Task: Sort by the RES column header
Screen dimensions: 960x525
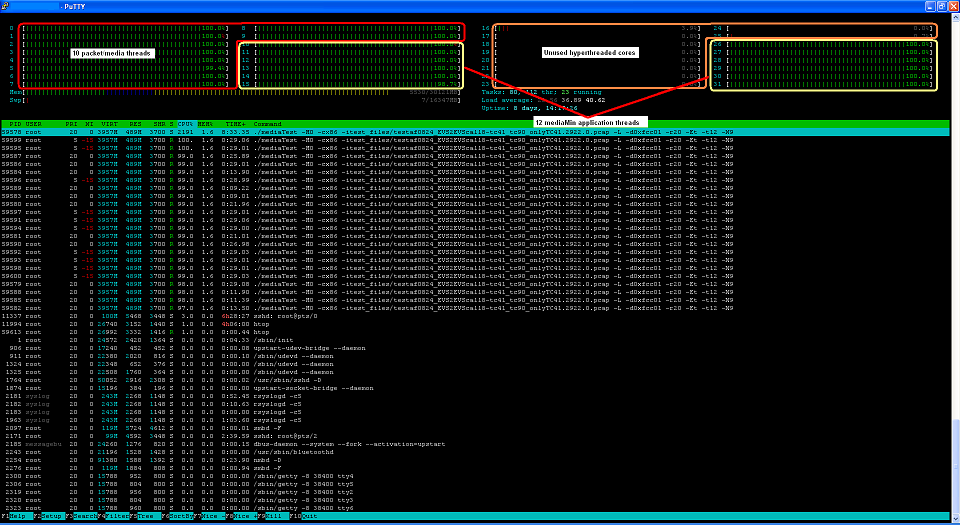Action: point(134,124)
